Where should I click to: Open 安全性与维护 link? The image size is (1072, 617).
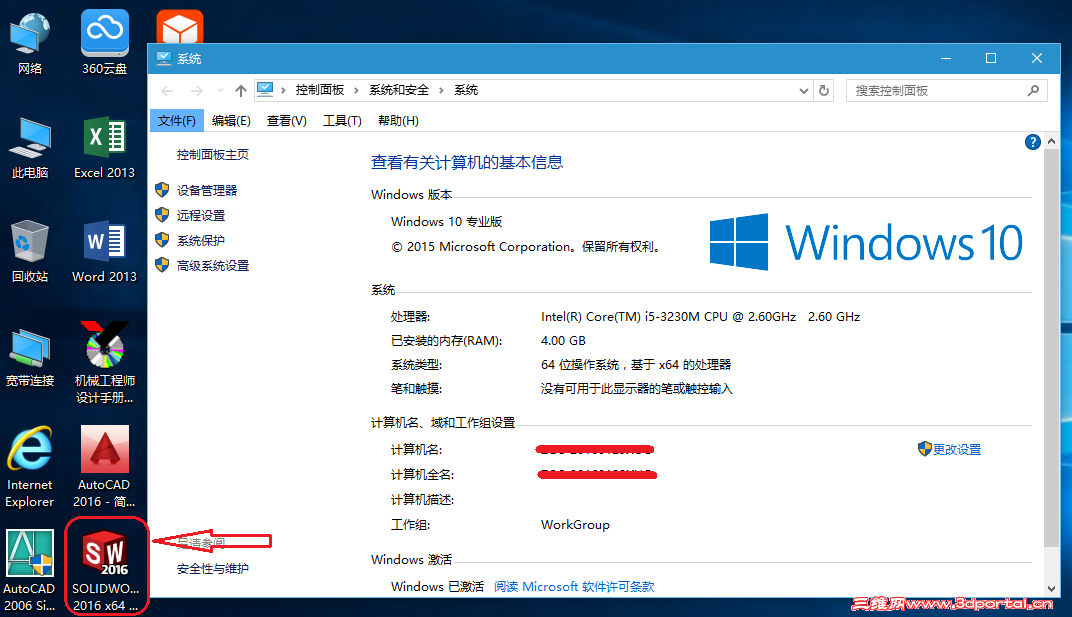click(213, 568)
